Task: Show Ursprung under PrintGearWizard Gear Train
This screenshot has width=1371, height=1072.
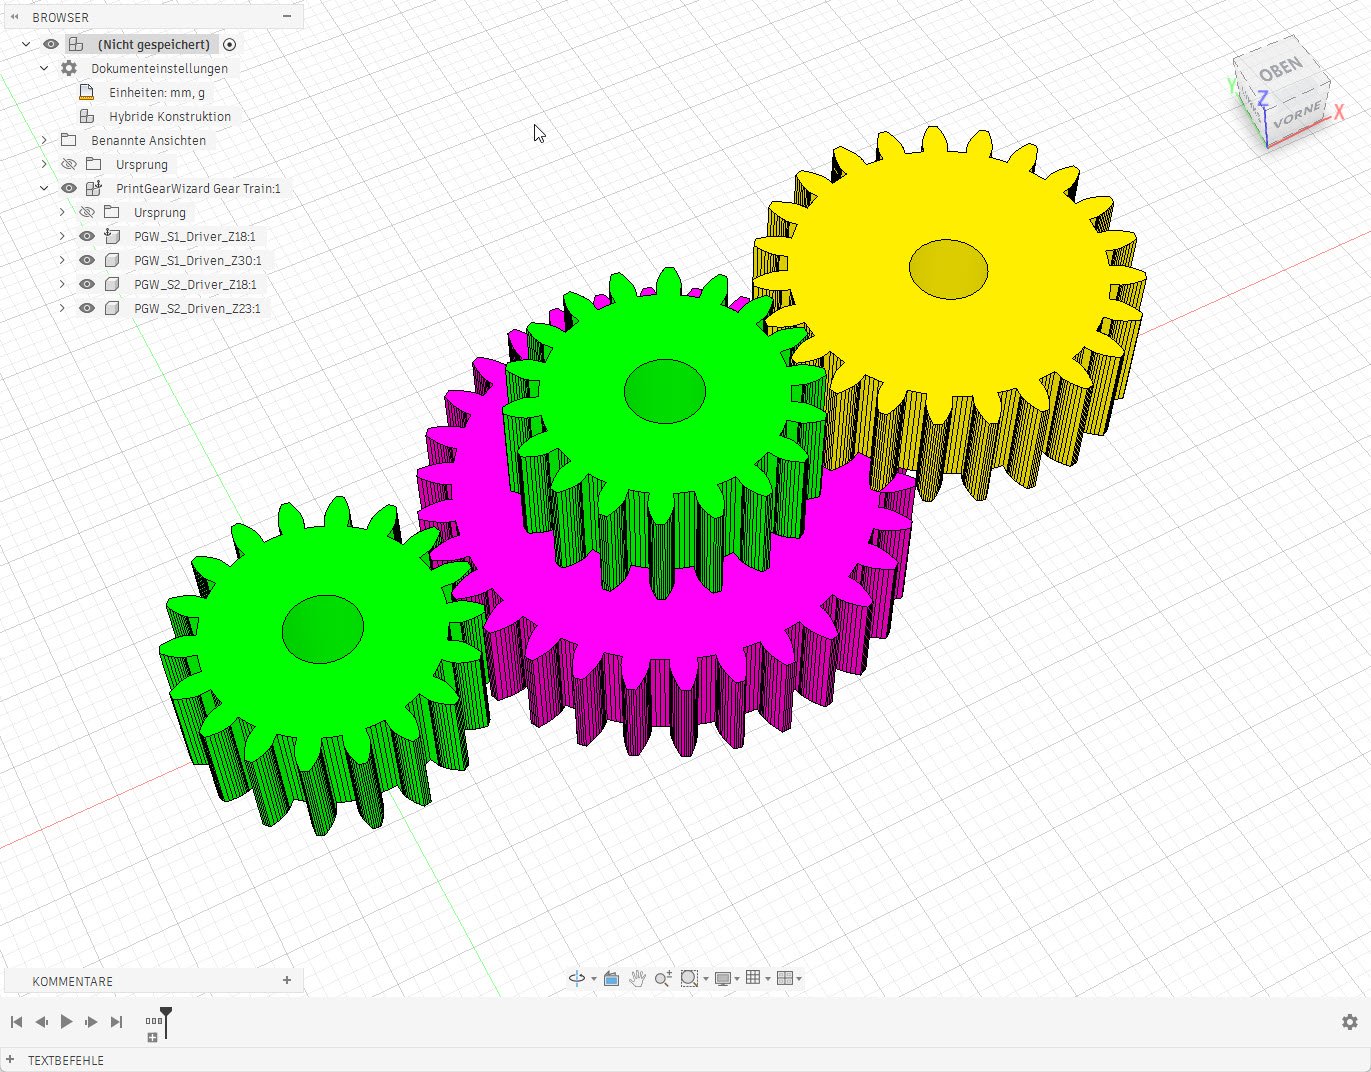Action: 87,212
